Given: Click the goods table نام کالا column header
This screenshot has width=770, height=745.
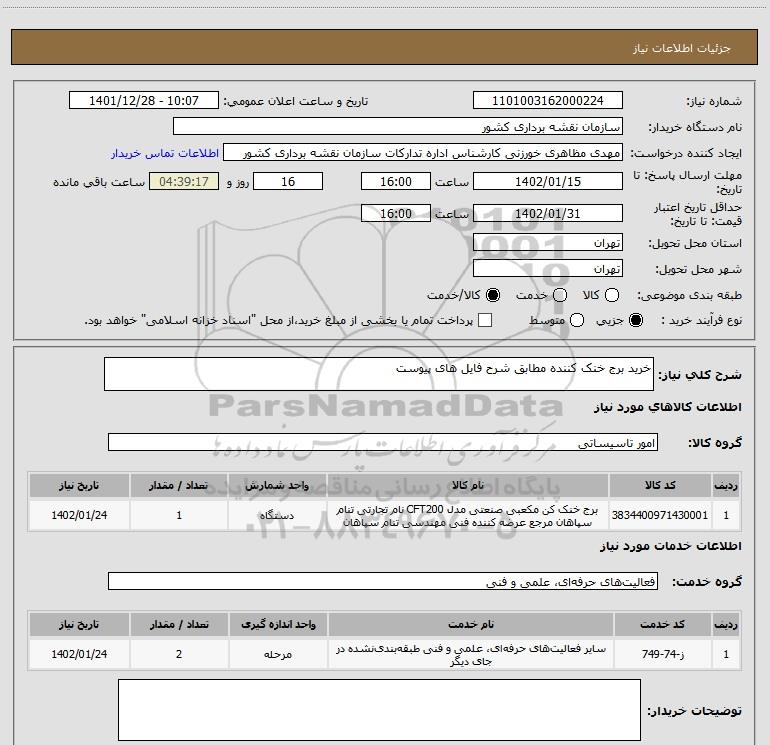Looking at the screenshot, I should click(468, 486).
